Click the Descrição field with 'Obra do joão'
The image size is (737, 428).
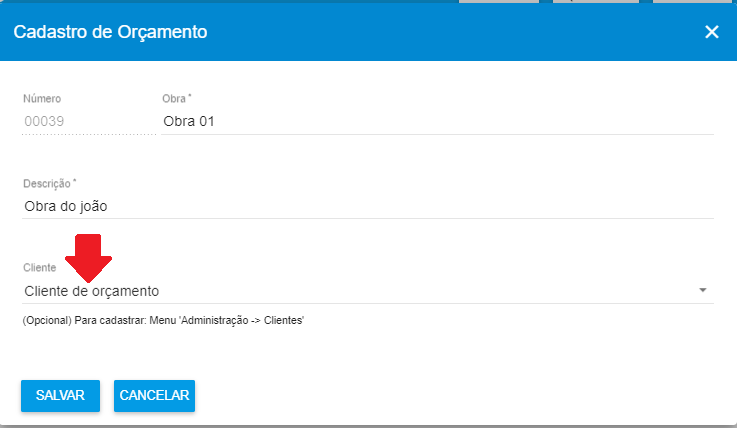point(368,206)
